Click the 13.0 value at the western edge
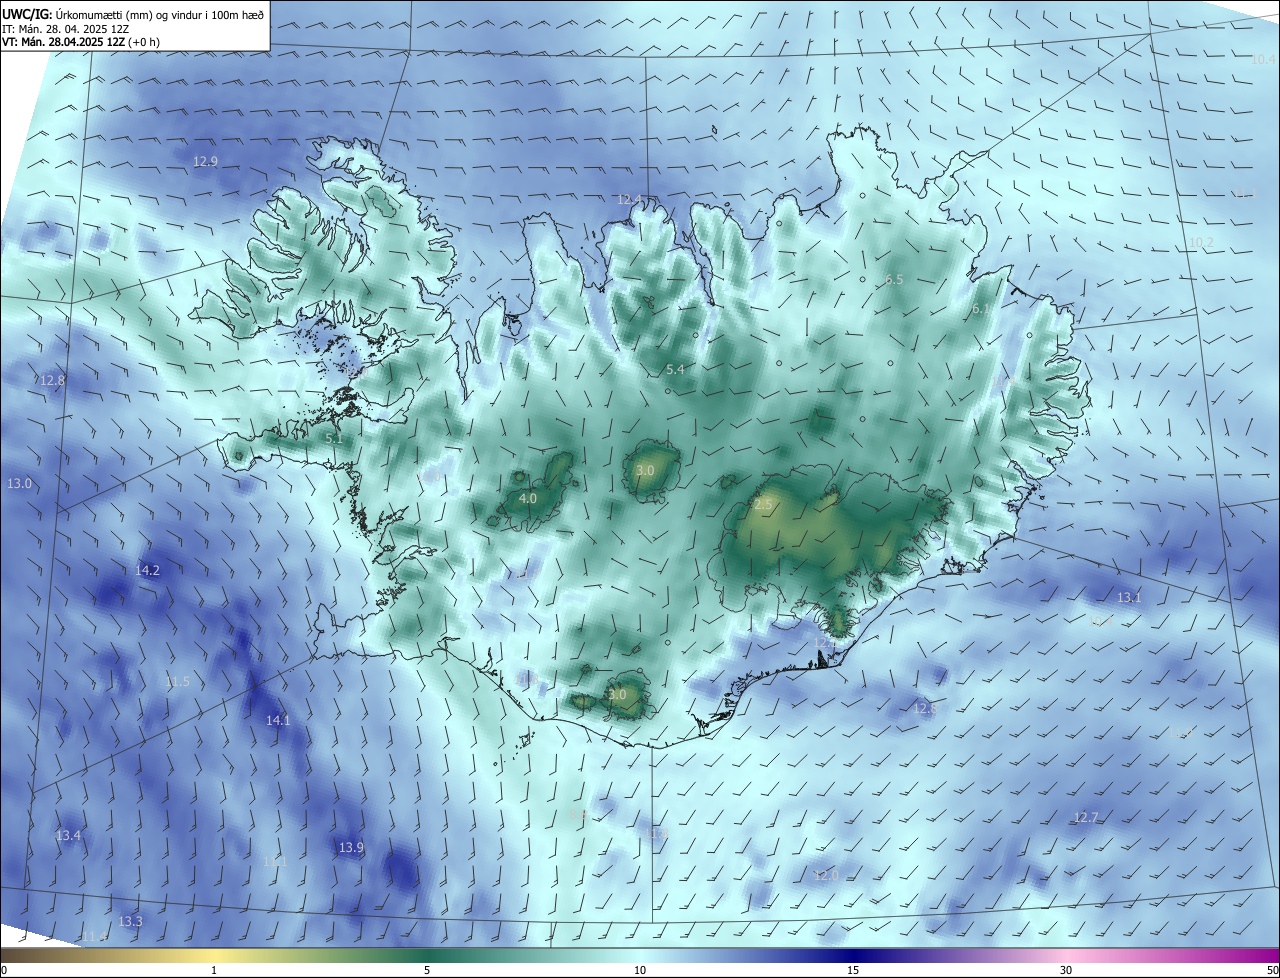Viewport: 1280px width, 978px height. tap(20, 483)
